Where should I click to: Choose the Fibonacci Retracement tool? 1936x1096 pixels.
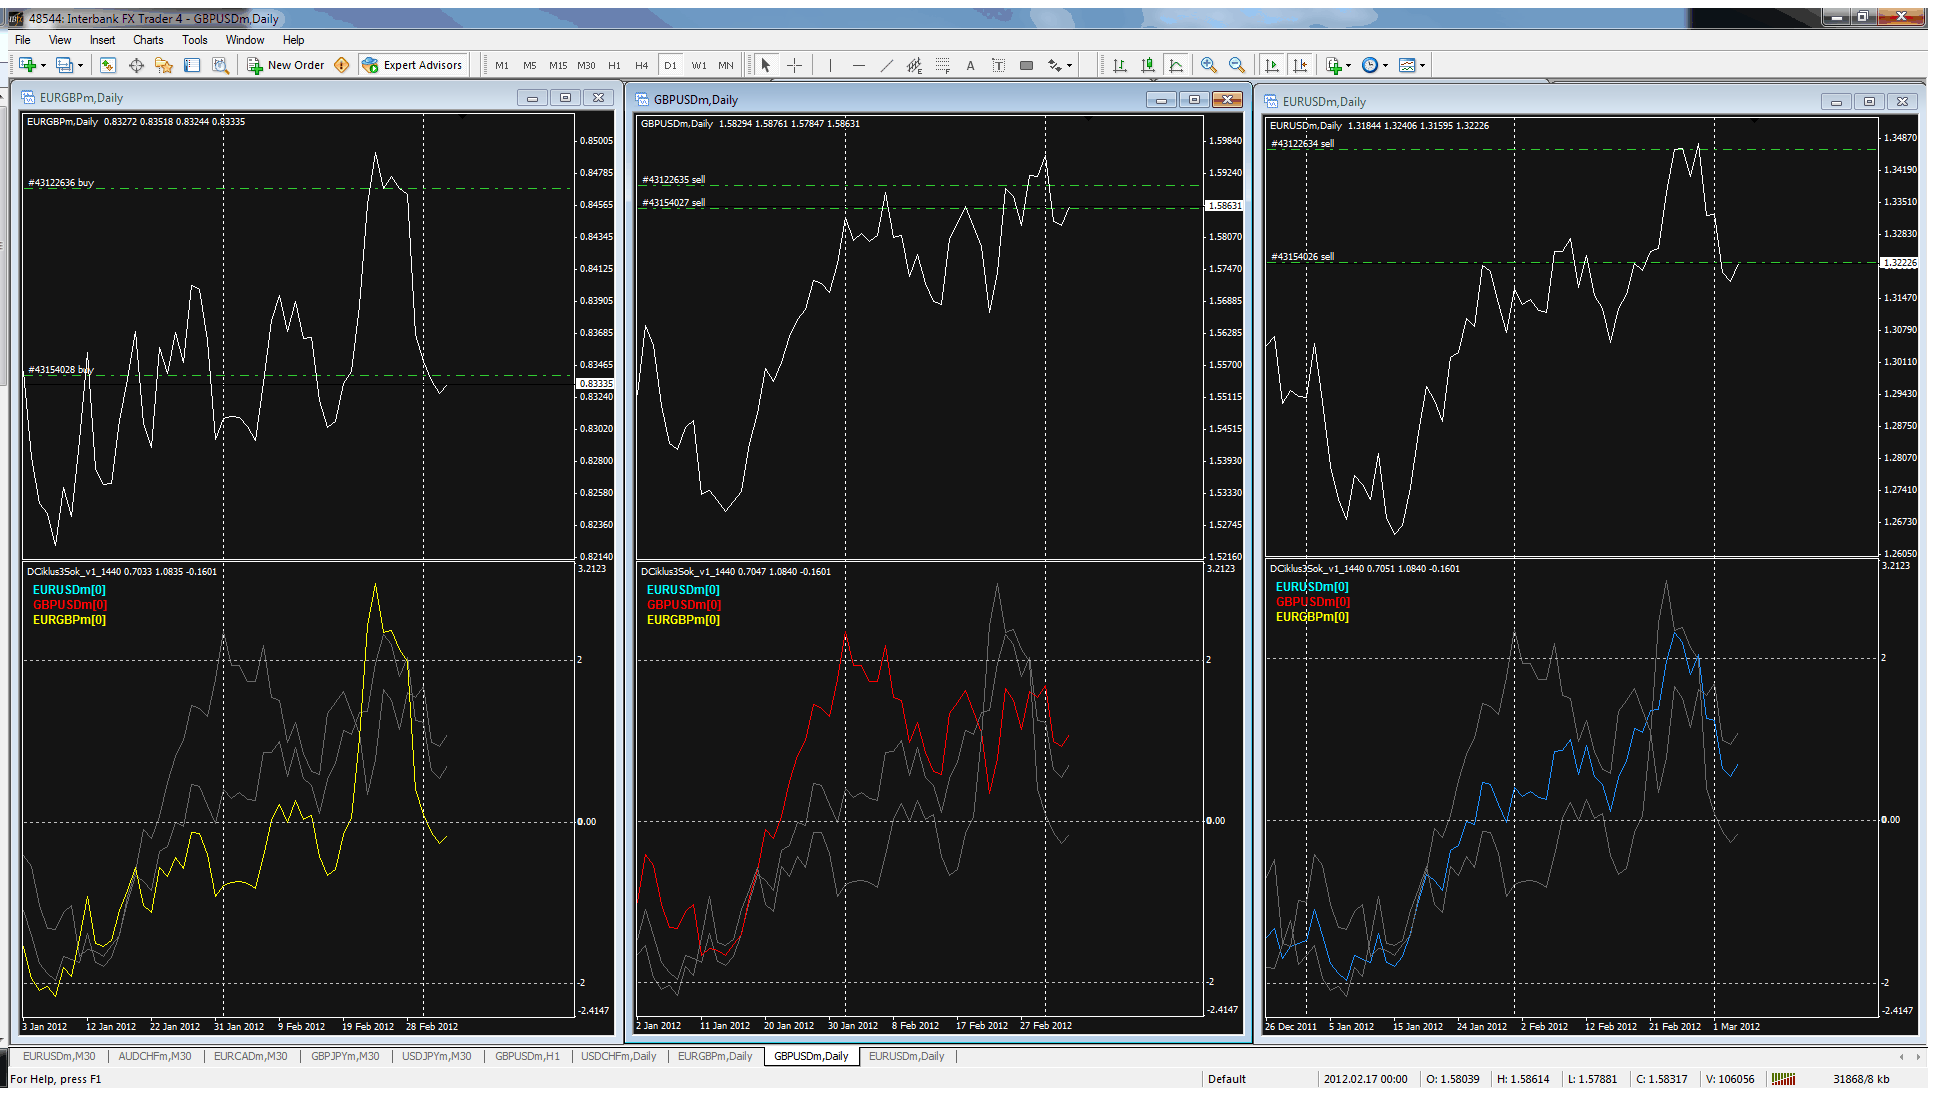coord(942,65)
